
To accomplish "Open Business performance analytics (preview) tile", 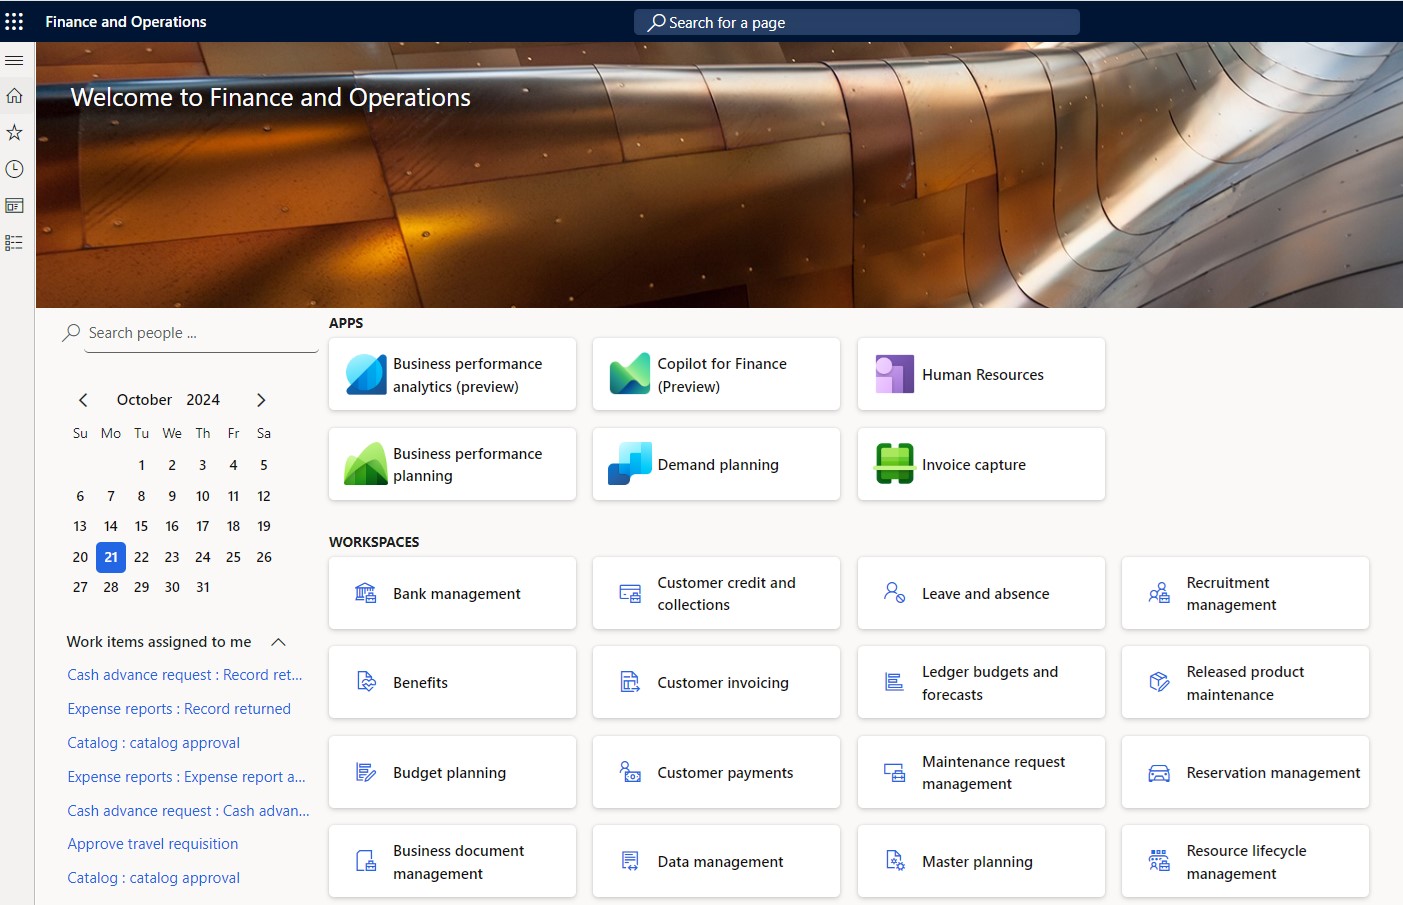I will point(452,374).
